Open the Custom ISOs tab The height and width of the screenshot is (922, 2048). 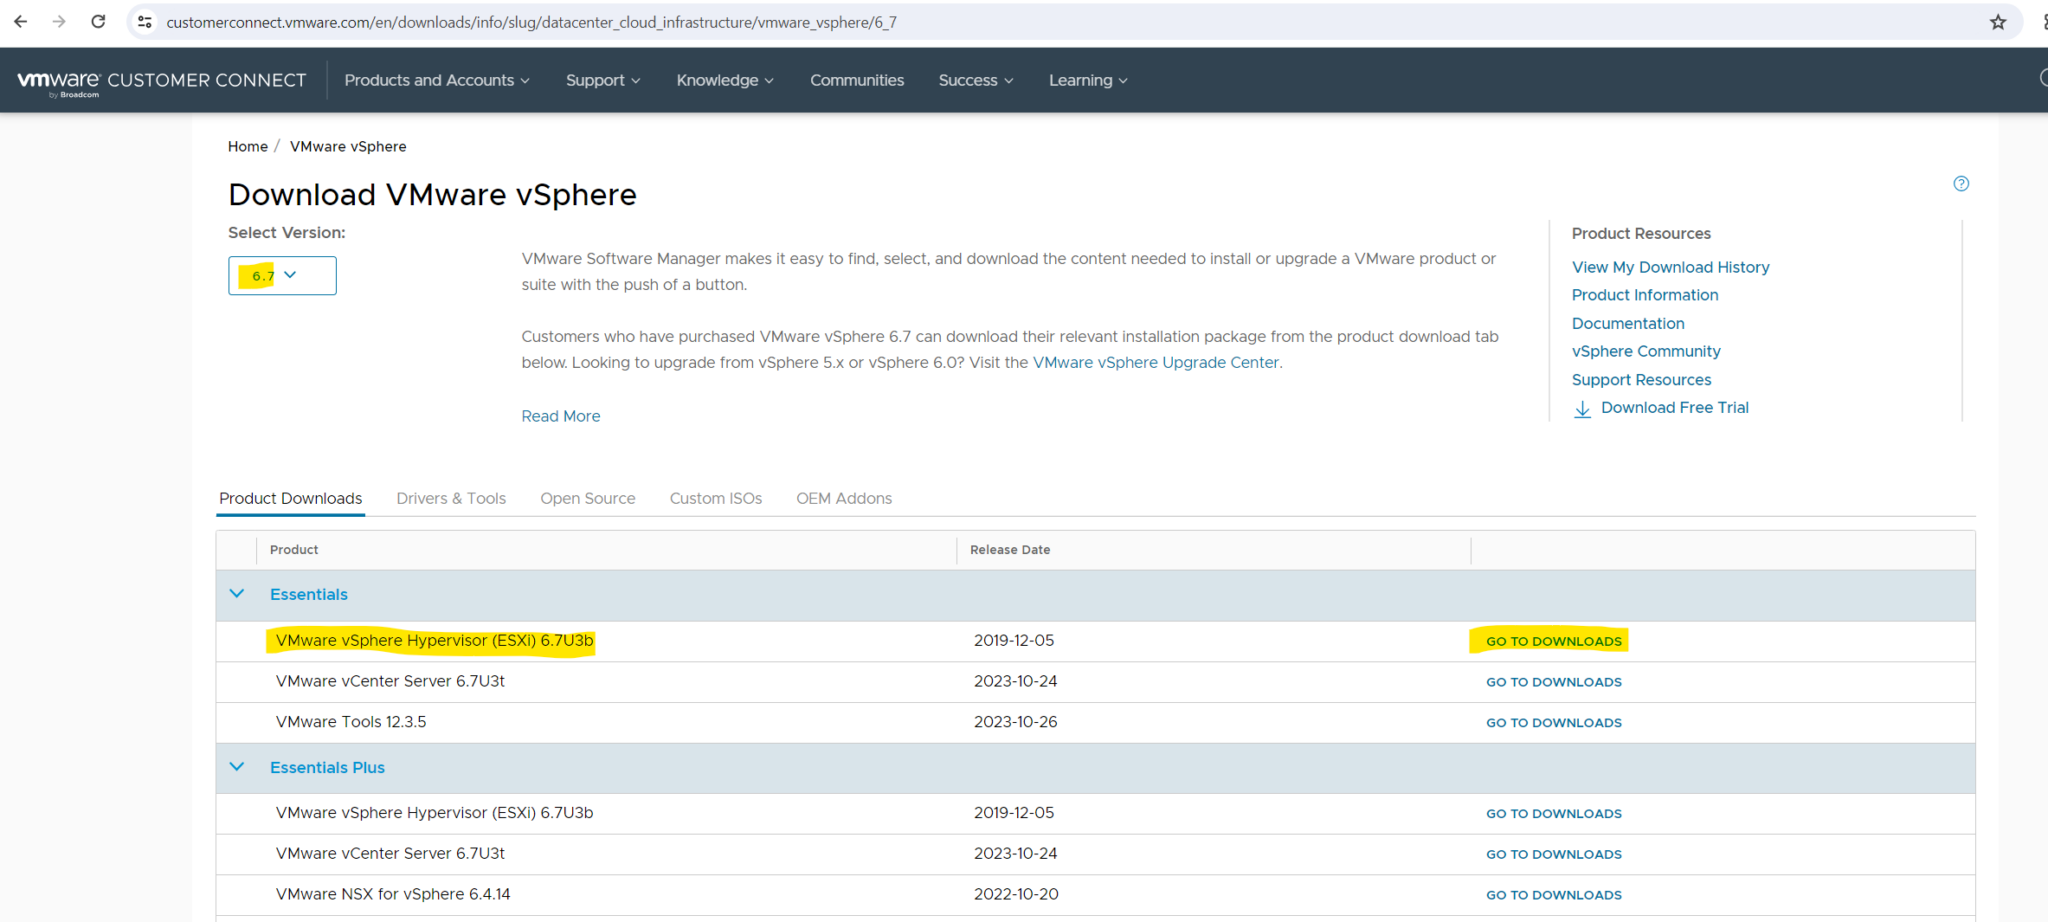715,498
